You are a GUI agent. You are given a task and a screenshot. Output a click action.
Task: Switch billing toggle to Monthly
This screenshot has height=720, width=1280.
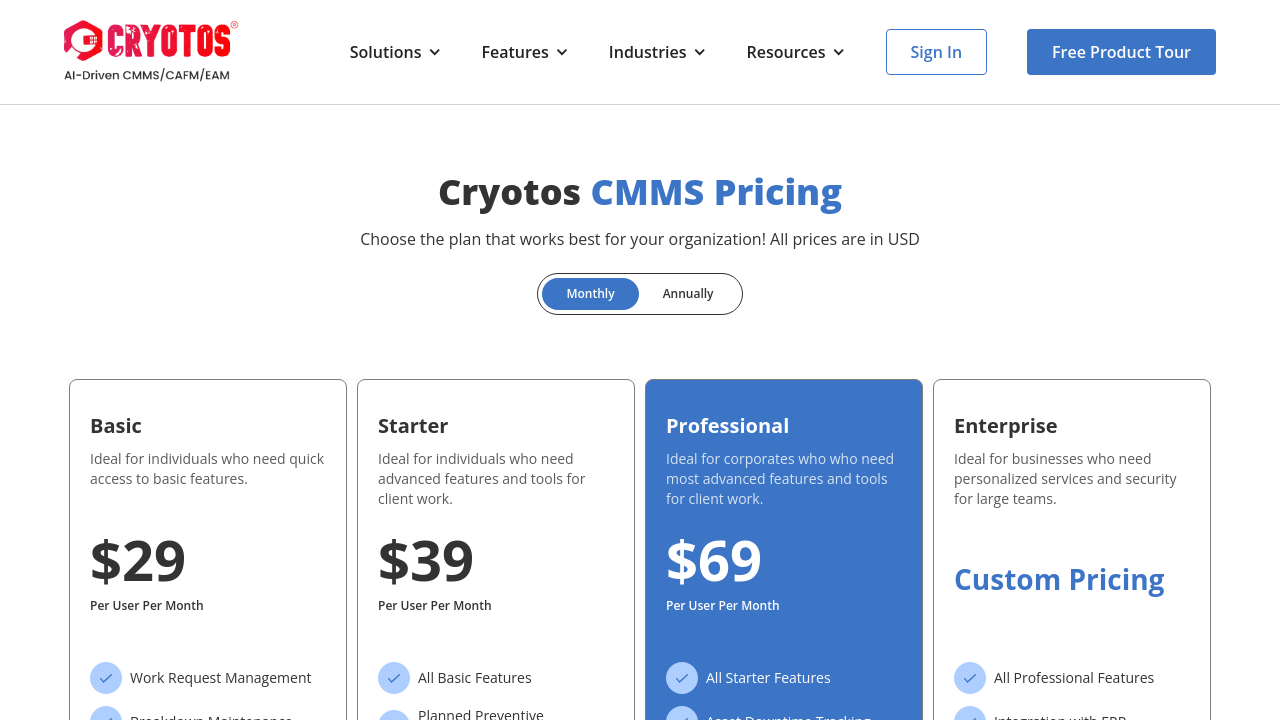(590, 294)
